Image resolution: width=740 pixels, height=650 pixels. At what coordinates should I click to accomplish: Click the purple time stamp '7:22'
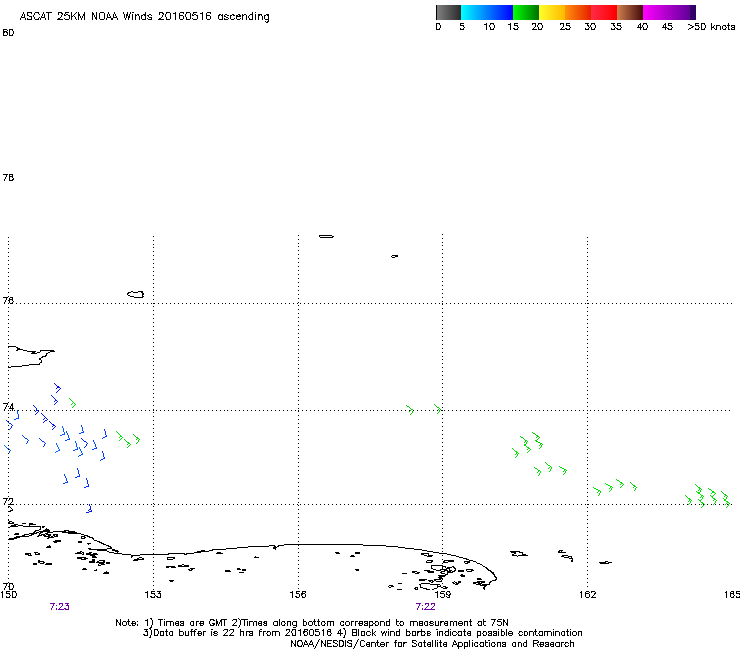tap(425, 607)
